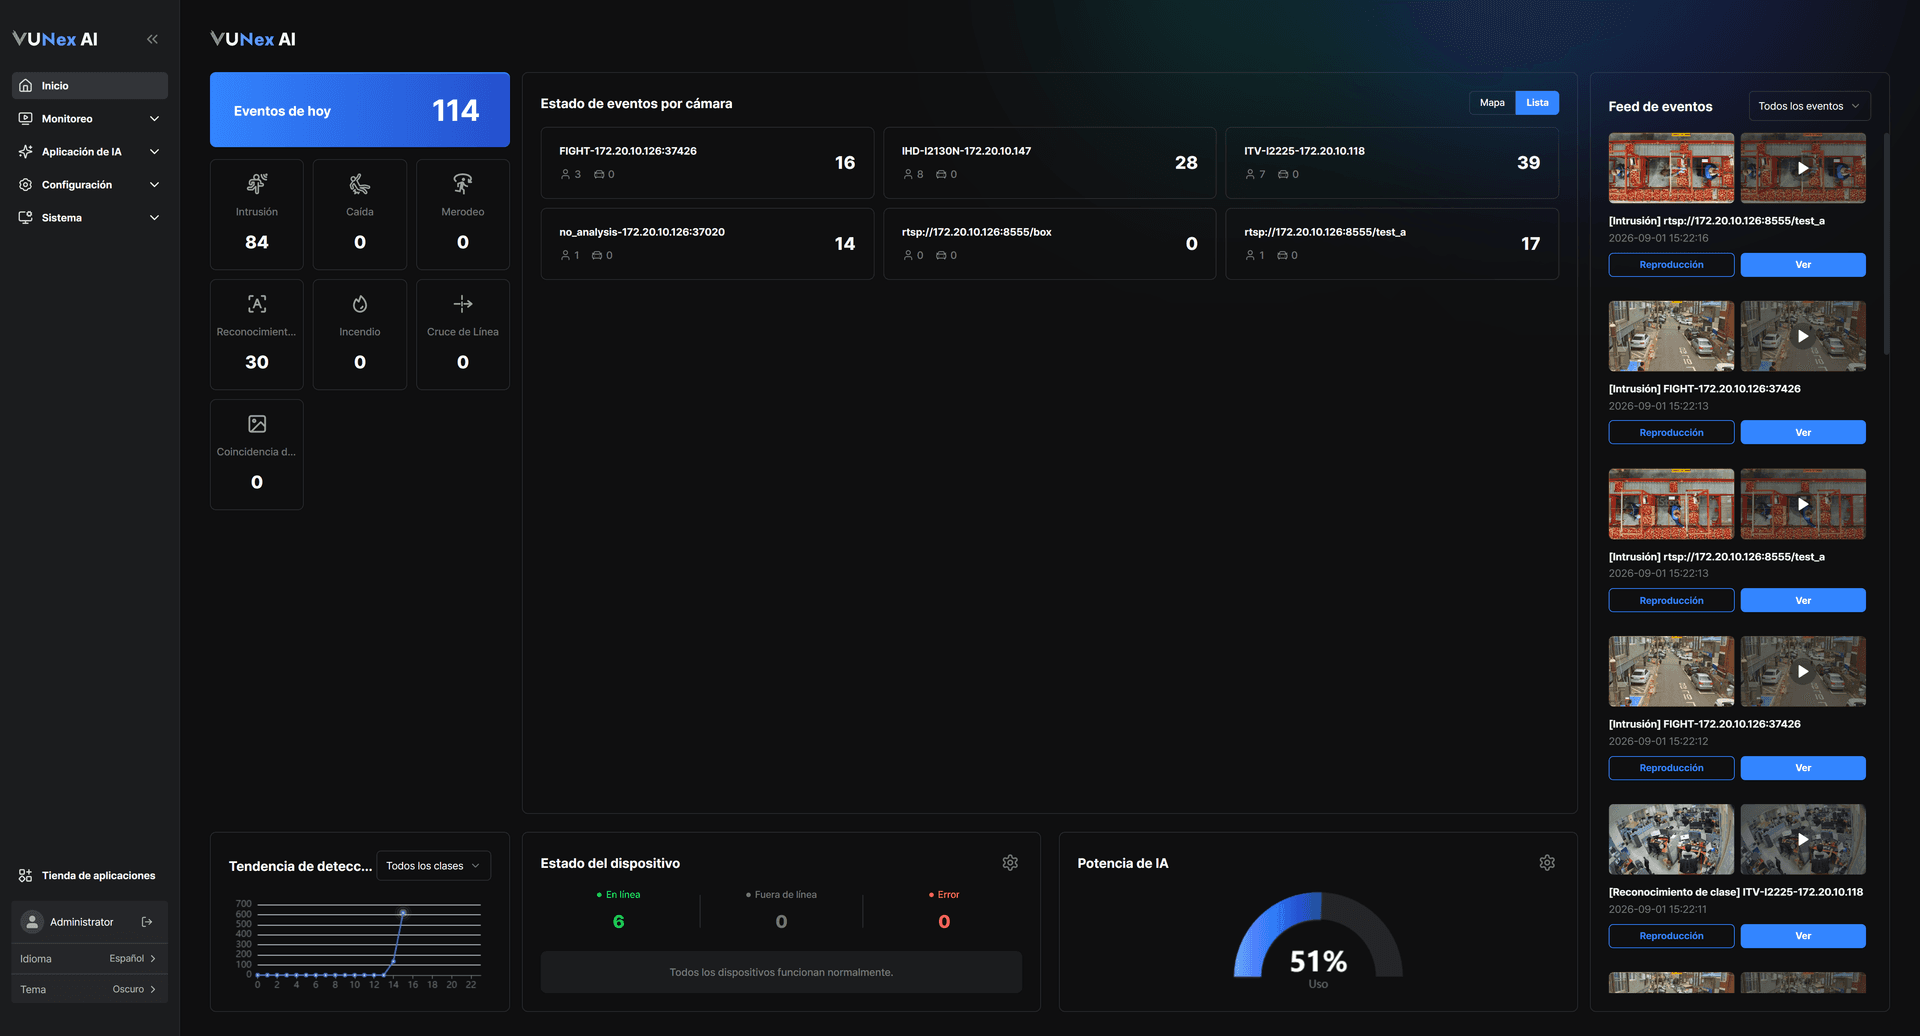
Task: Click Reproducción for the 15:22:12 FIGHT event
Action: pos(1671,768)
